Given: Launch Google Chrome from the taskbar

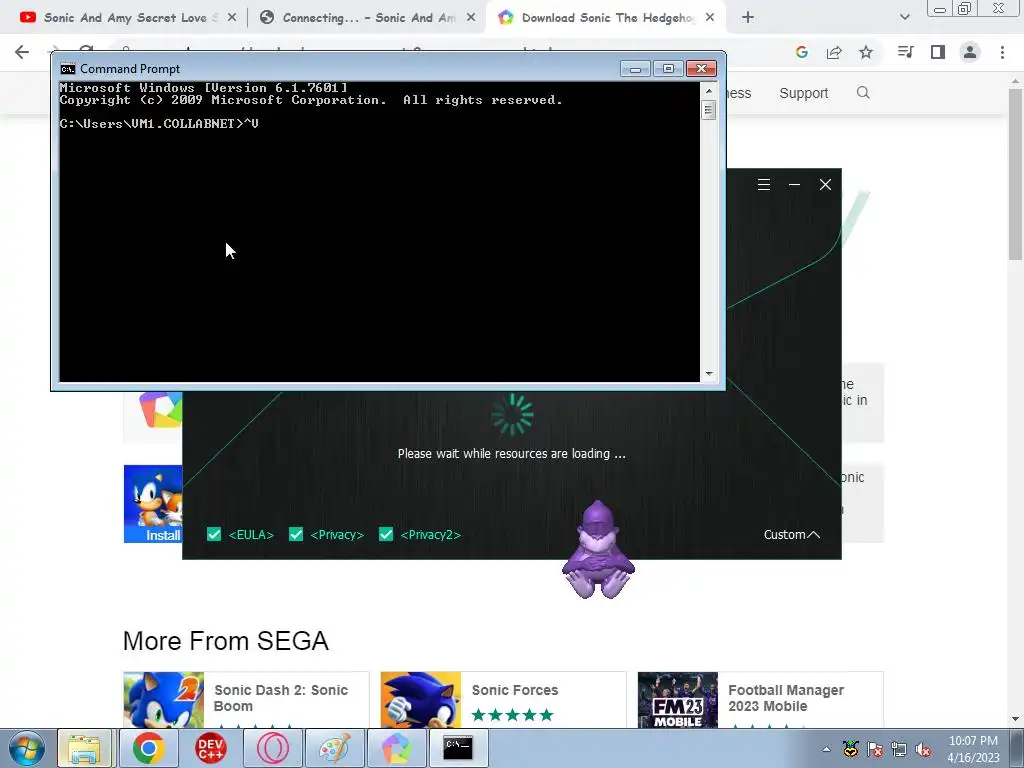Looking at the screenshot, I should [148, 748].
